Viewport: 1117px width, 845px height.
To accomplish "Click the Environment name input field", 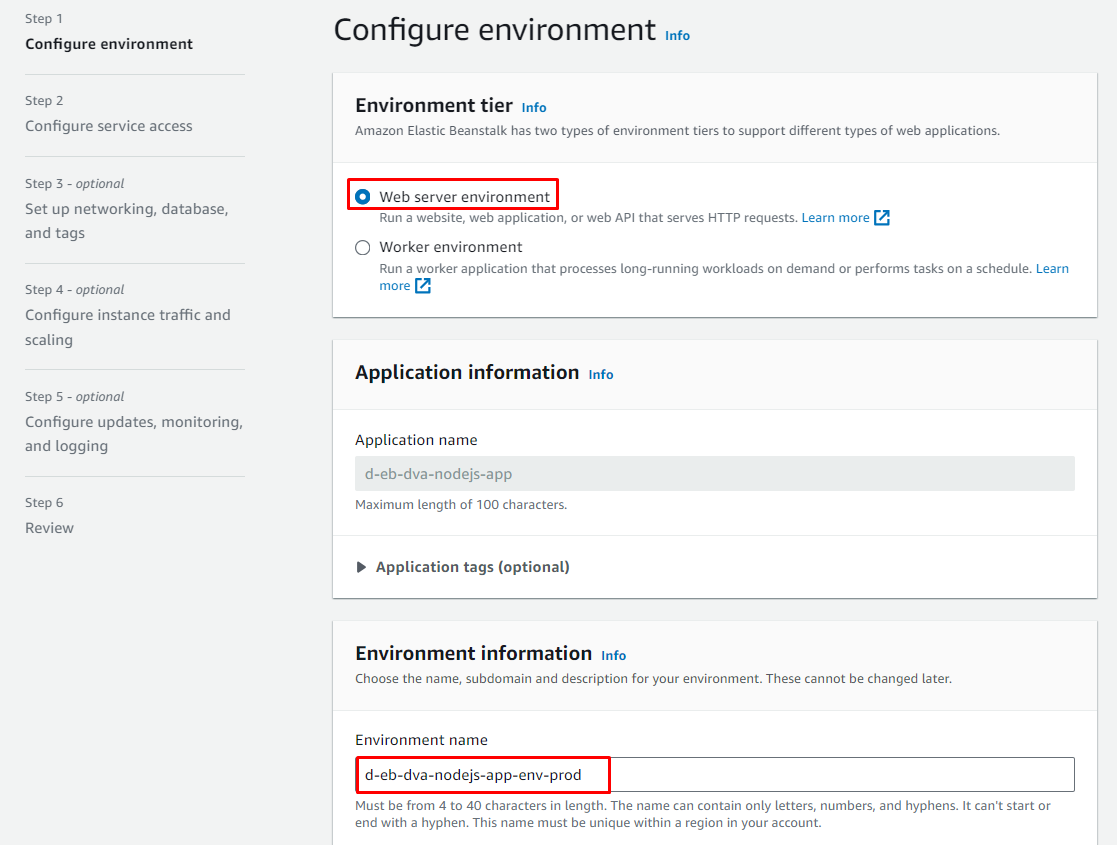I will [x=714, y=775].
